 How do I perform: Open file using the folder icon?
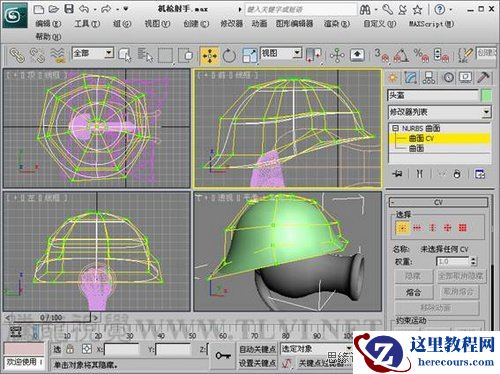[x=54, y=9]
